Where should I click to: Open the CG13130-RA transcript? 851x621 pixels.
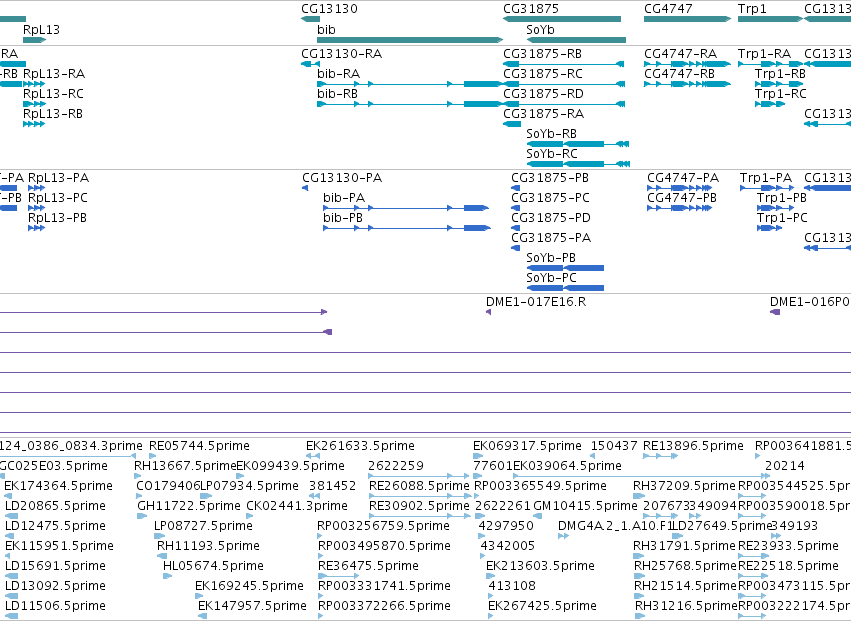click(341, 54)
